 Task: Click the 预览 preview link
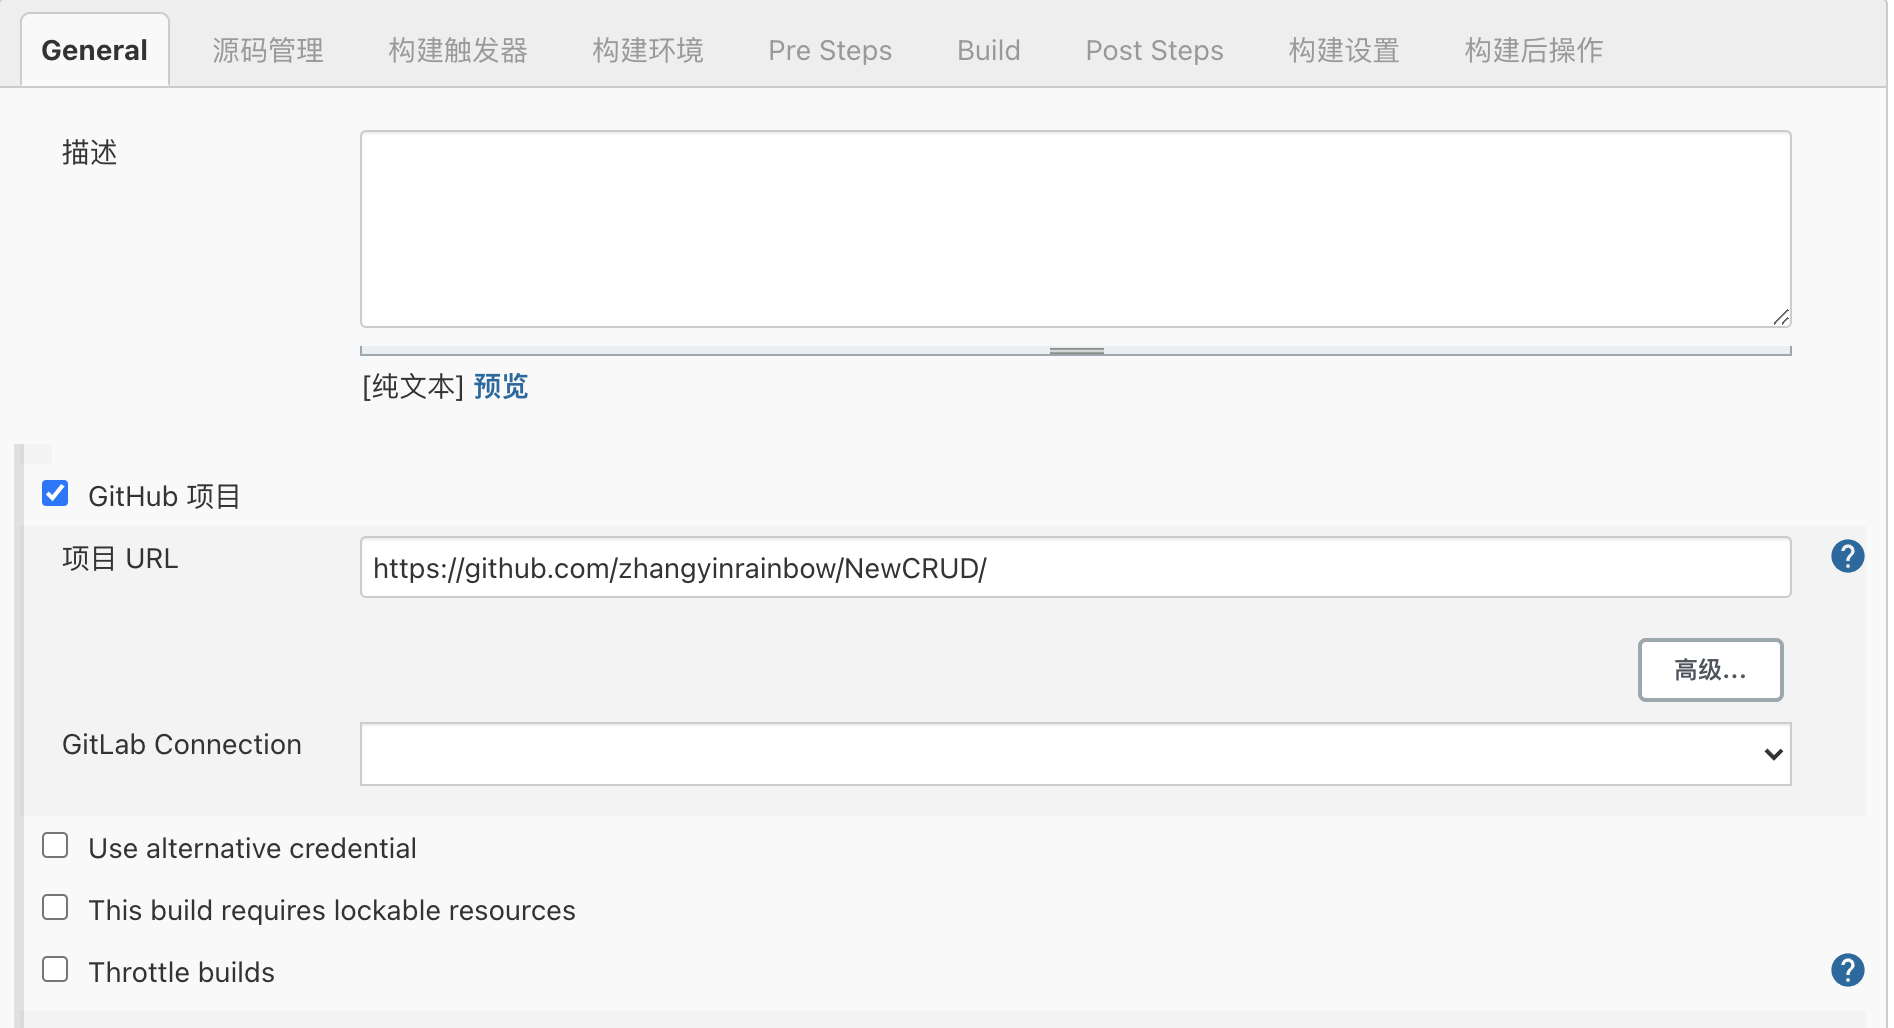500,387
